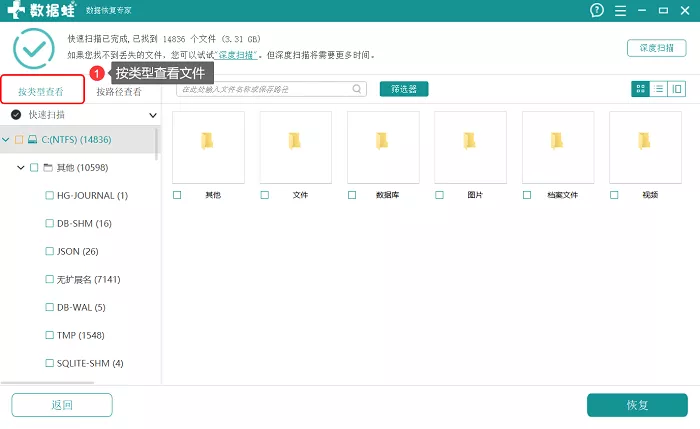This screenshot has height=429, width=700.
Task: Click the tree panel vertical scrollbar
Action: [156, 144]
